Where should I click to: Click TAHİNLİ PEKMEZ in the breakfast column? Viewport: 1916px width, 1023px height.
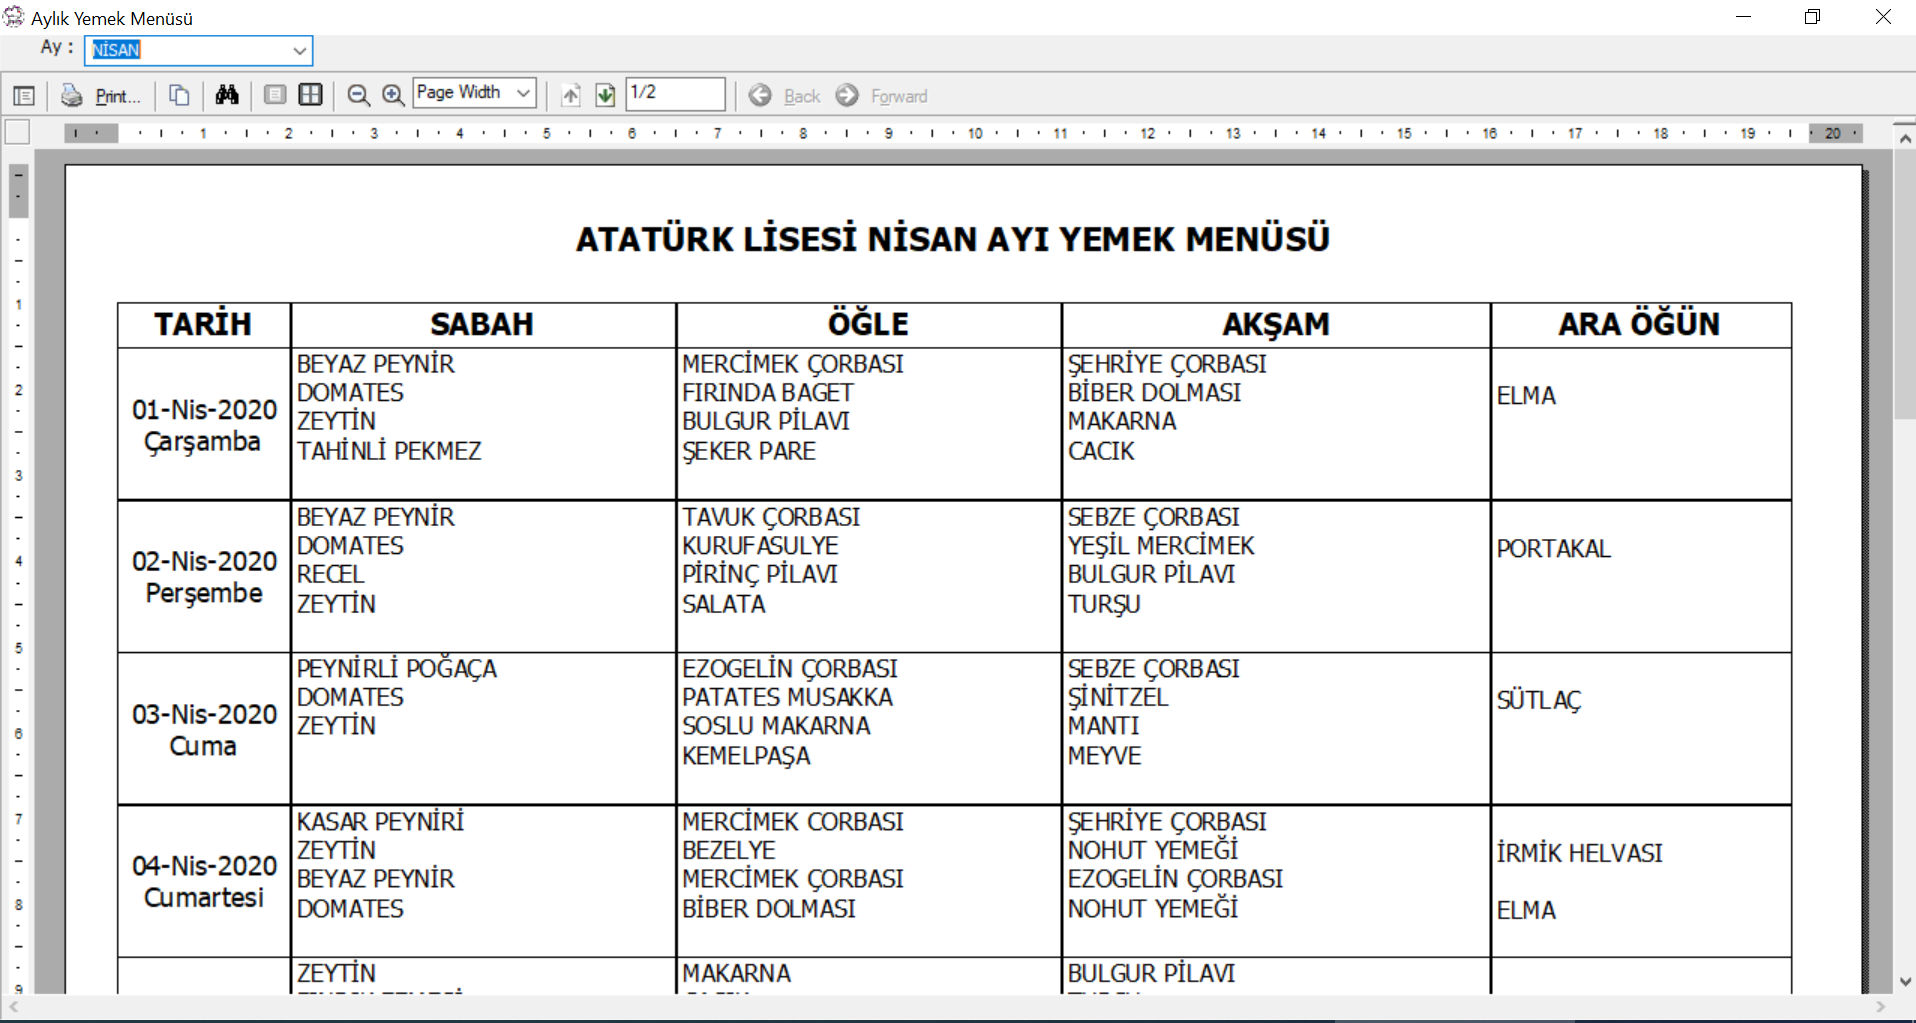coord(389,451)
